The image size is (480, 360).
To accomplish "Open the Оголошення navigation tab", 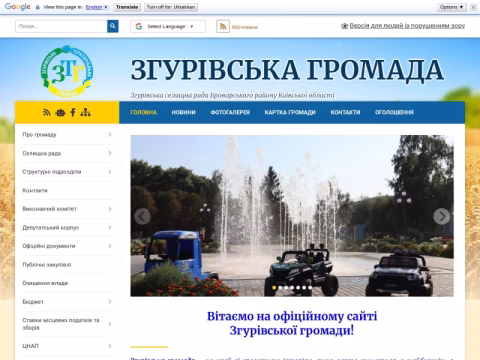I will [x=394, y=112].
